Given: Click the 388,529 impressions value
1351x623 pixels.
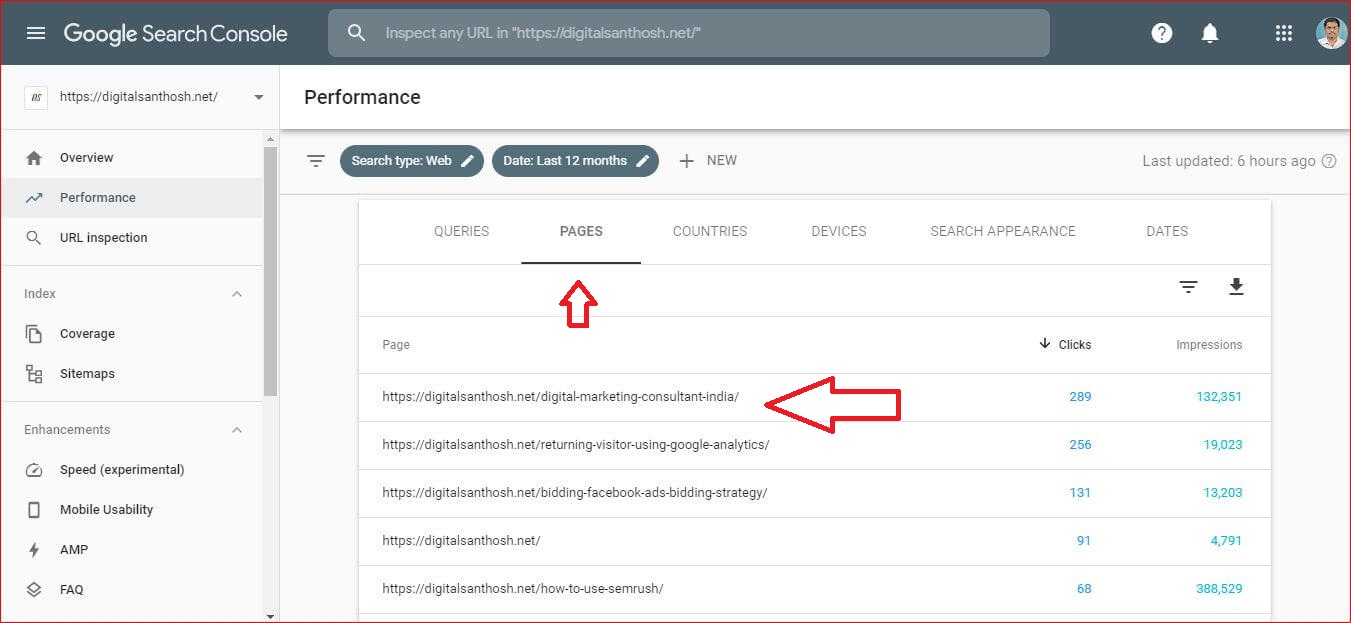Looking at the screenshot, I should [x=1219, y=589].
